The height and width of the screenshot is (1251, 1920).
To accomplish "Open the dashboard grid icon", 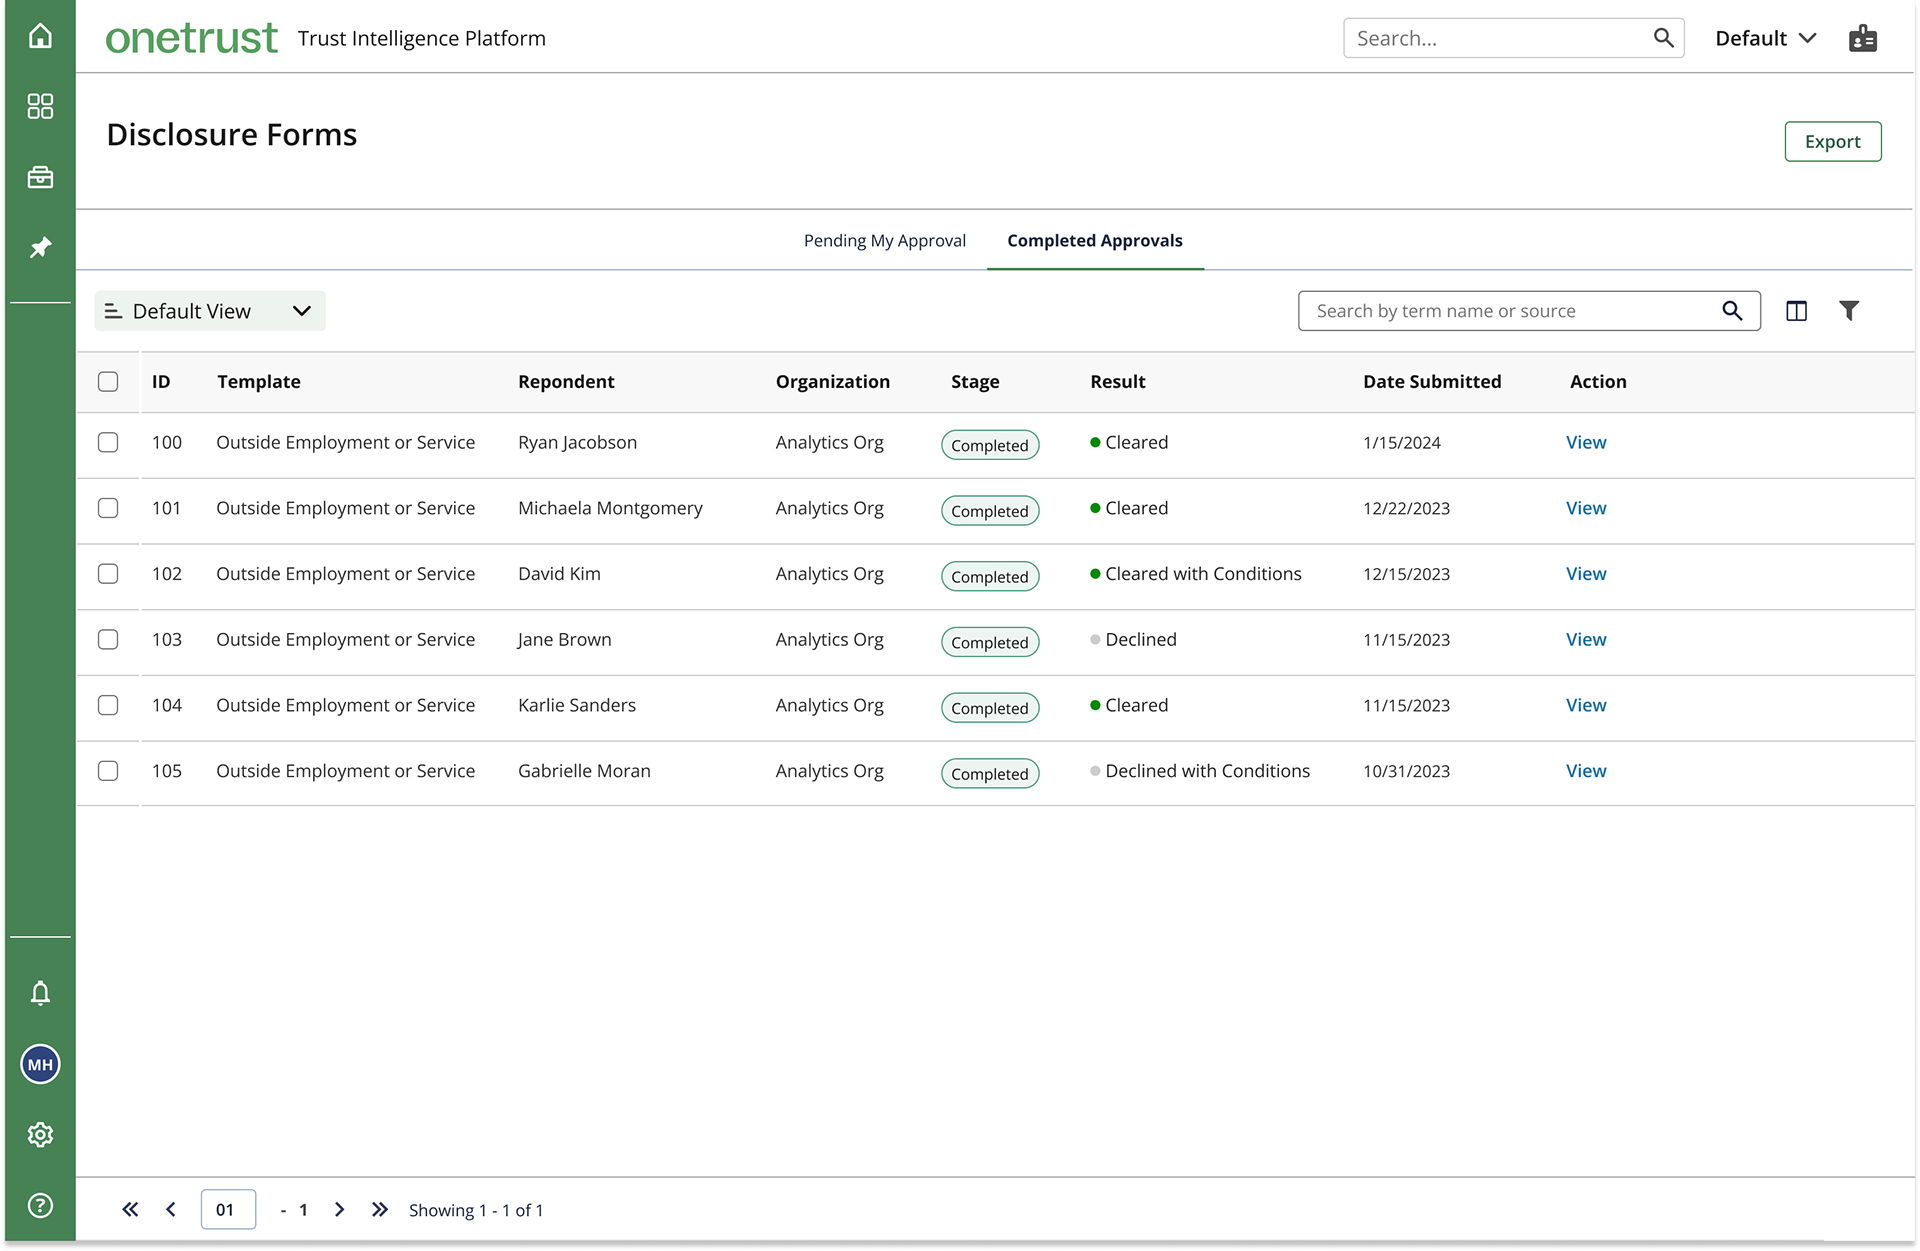I will pos(40,106).
